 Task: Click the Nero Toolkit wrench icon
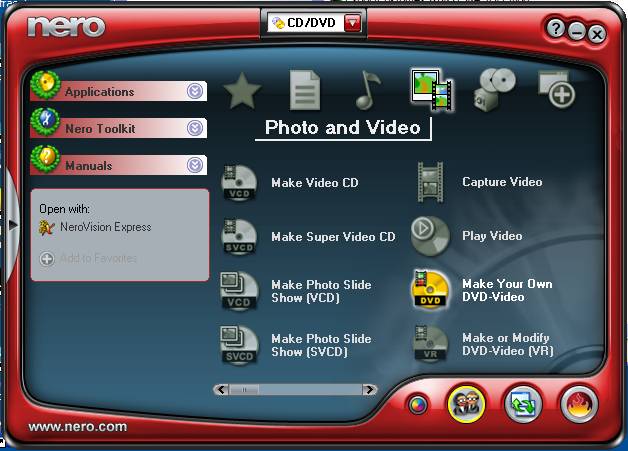45,122
